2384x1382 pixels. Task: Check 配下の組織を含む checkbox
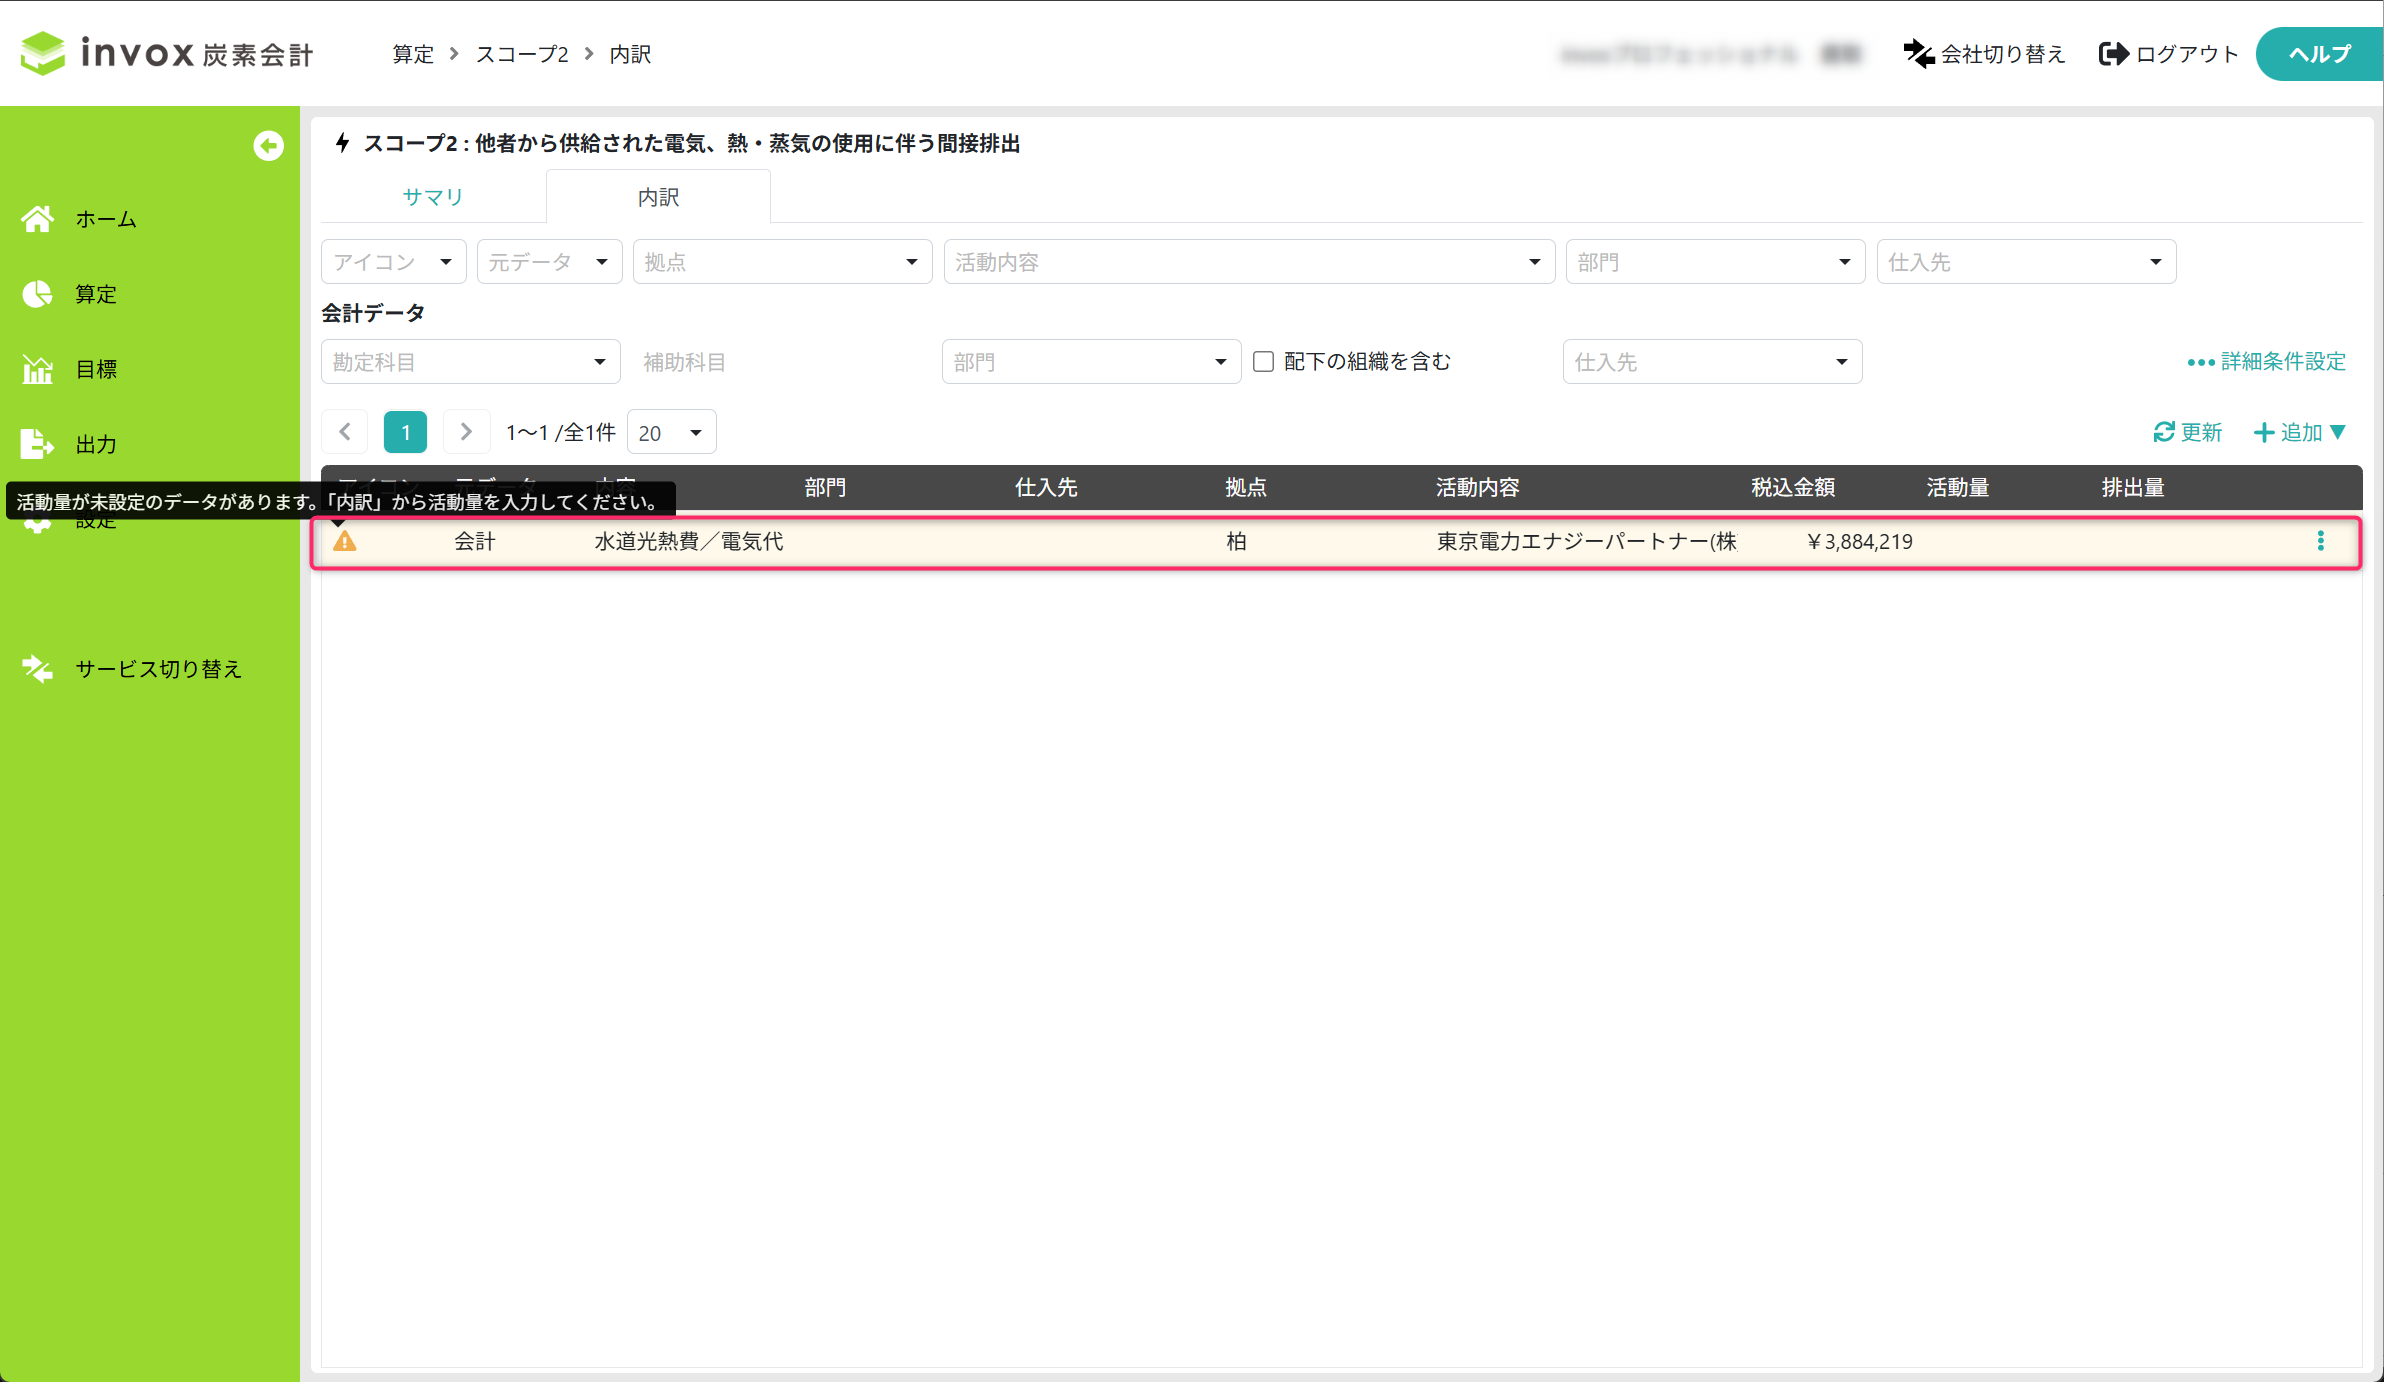(x=1263, y=361)
